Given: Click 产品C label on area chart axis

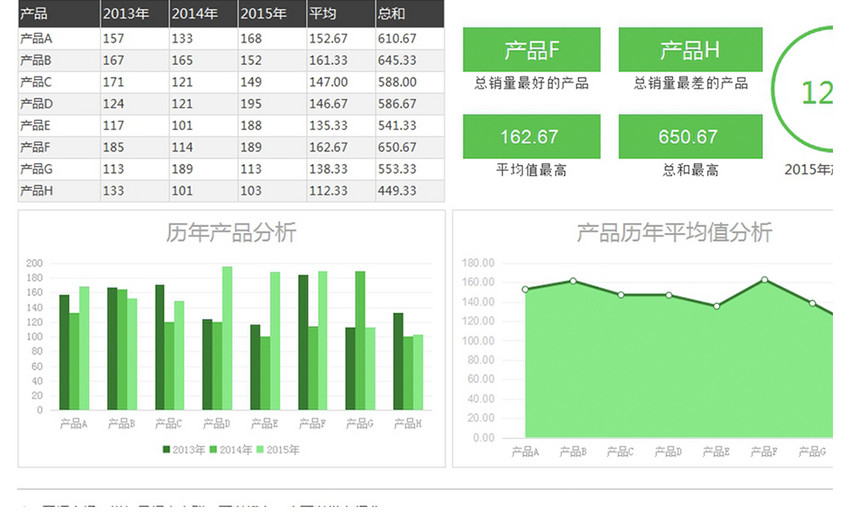Looking at the screenshot, I should pyautogui.click(x=621, y=452).
